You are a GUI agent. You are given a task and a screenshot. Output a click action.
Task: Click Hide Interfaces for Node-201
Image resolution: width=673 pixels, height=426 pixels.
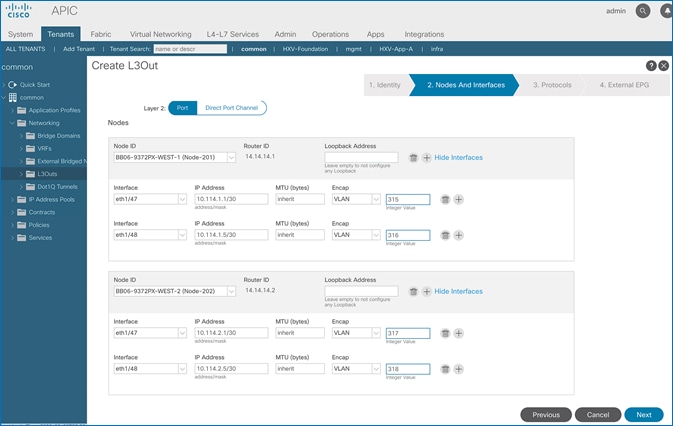coord(458,157)
